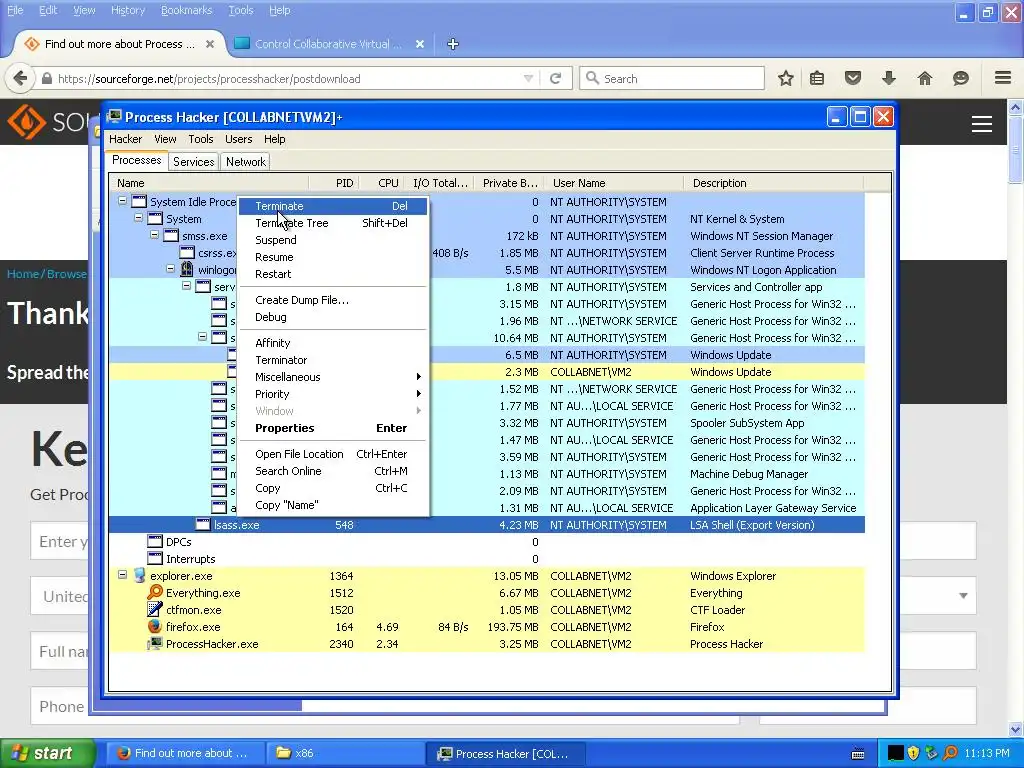Viewport: 1024px width, 768px height.
Task: Click the 'Machine Debug Manager' description
Action: click(749, 473)
